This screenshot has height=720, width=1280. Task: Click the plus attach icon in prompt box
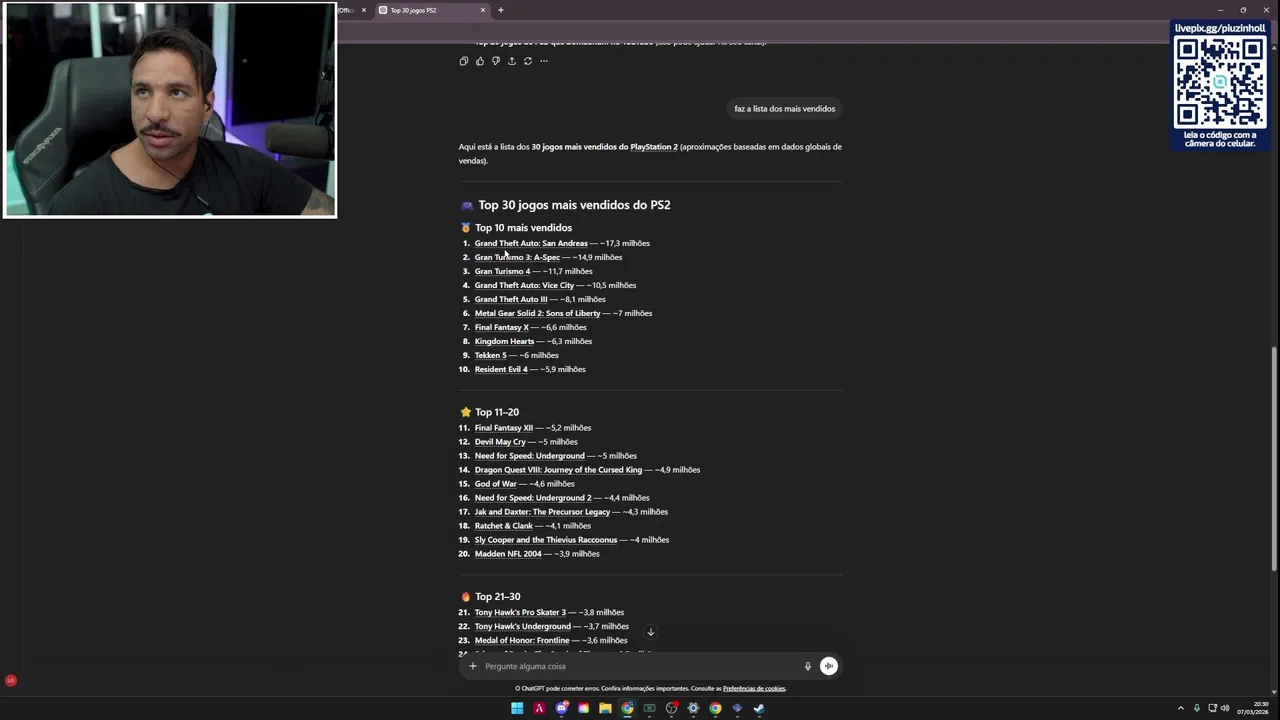[x=473, y=666]
